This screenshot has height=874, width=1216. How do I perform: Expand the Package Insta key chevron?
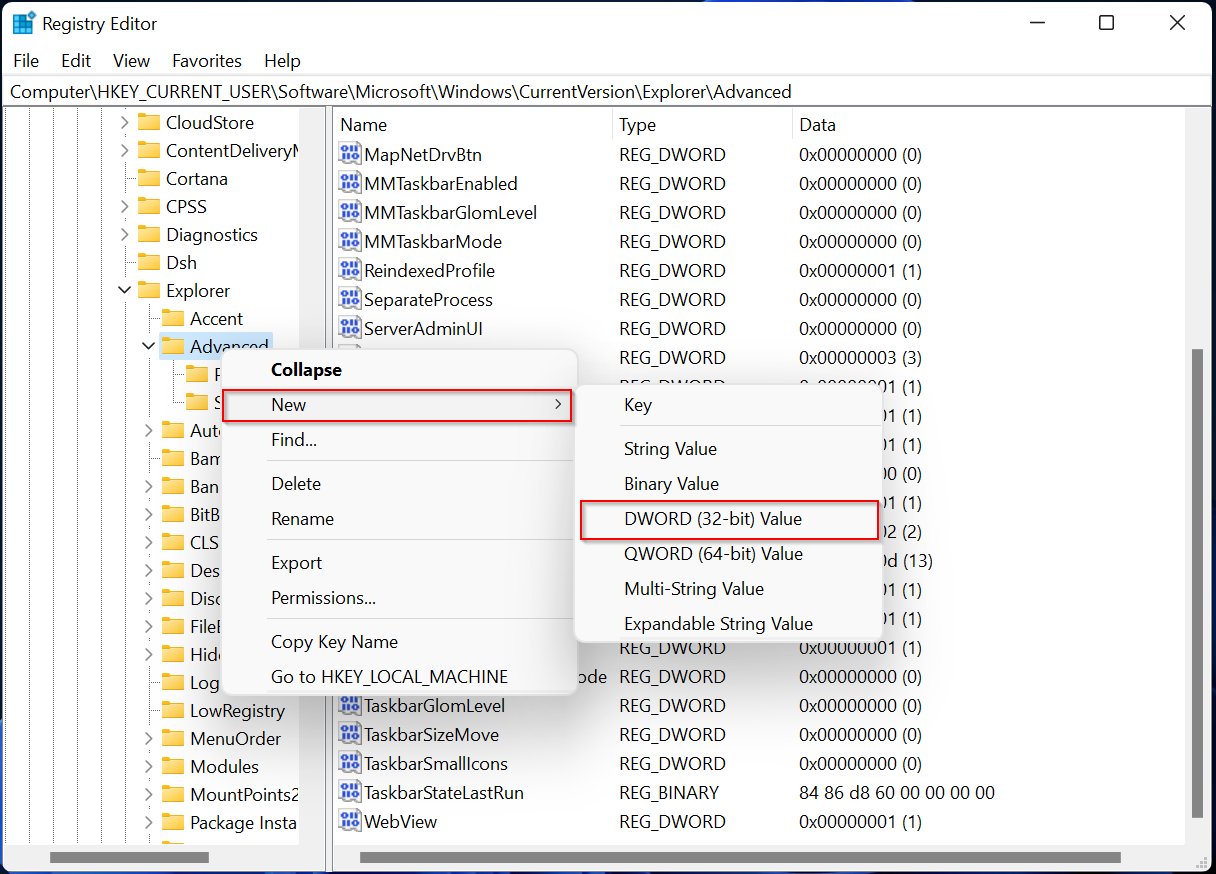click(x=148, y=822)
